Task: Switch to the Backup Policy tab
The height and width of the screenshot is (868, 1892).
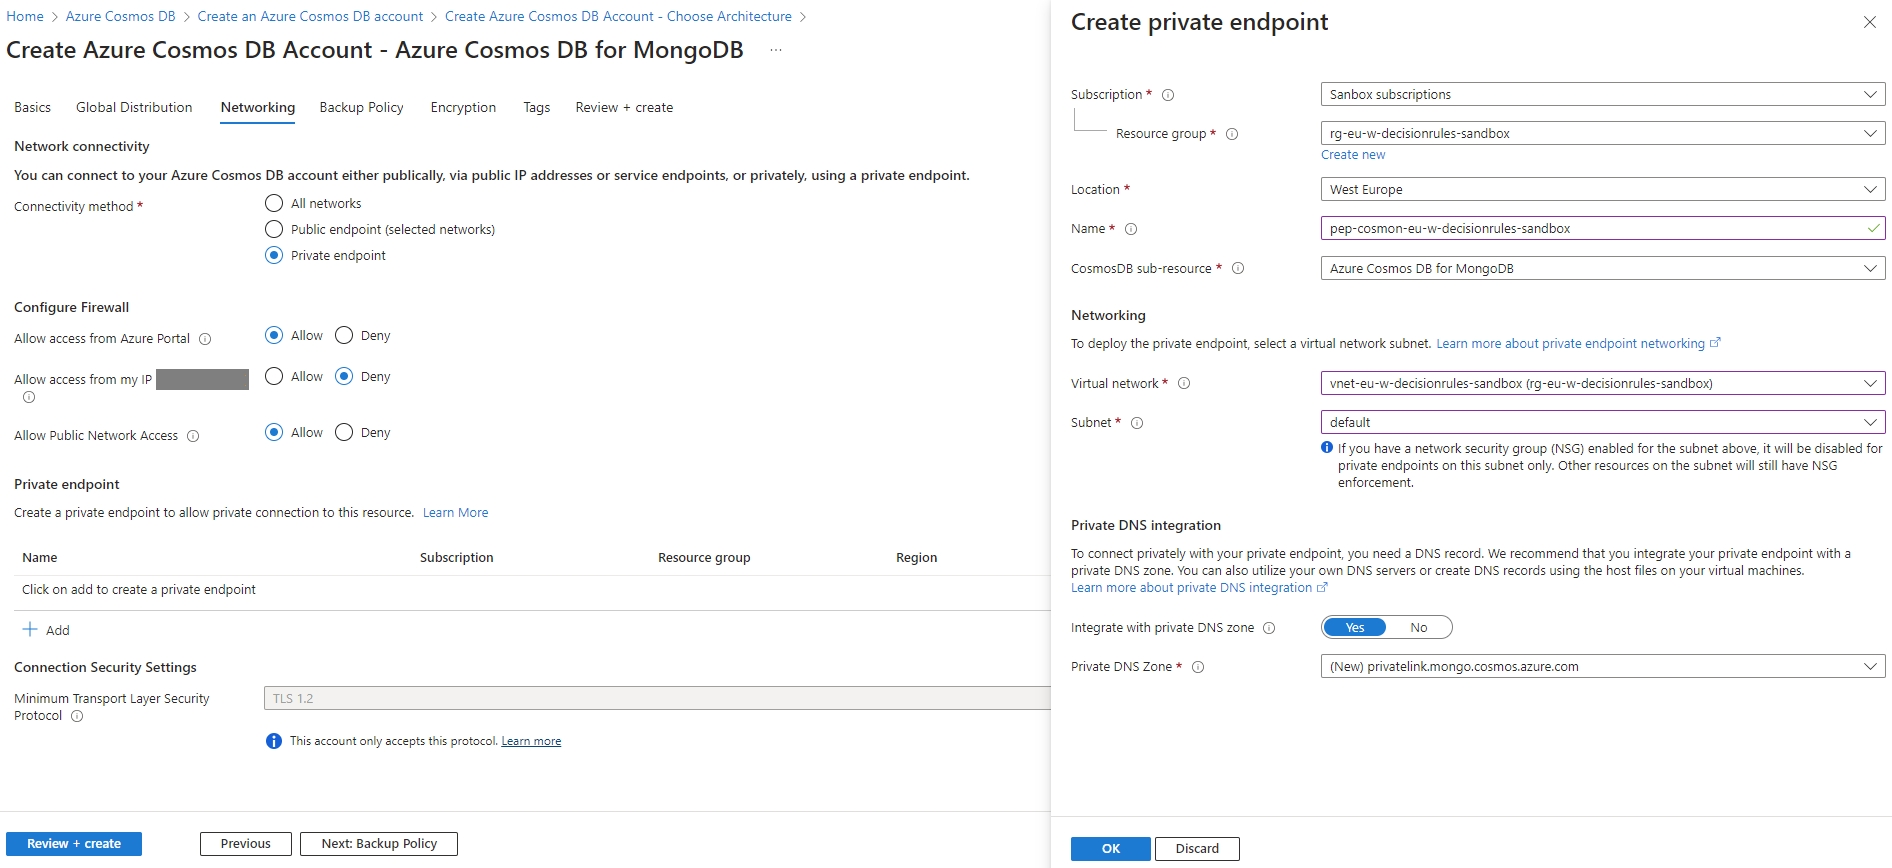Action: click(361, 107)
